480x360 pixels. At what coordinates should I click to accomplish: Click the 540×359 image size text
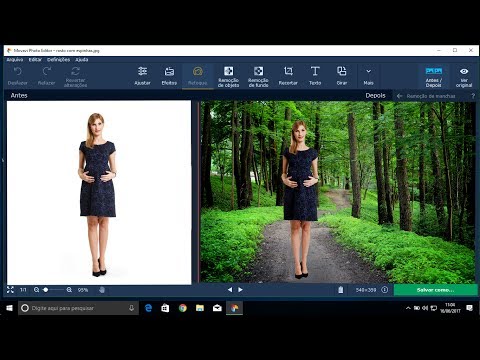click(366, 290)
